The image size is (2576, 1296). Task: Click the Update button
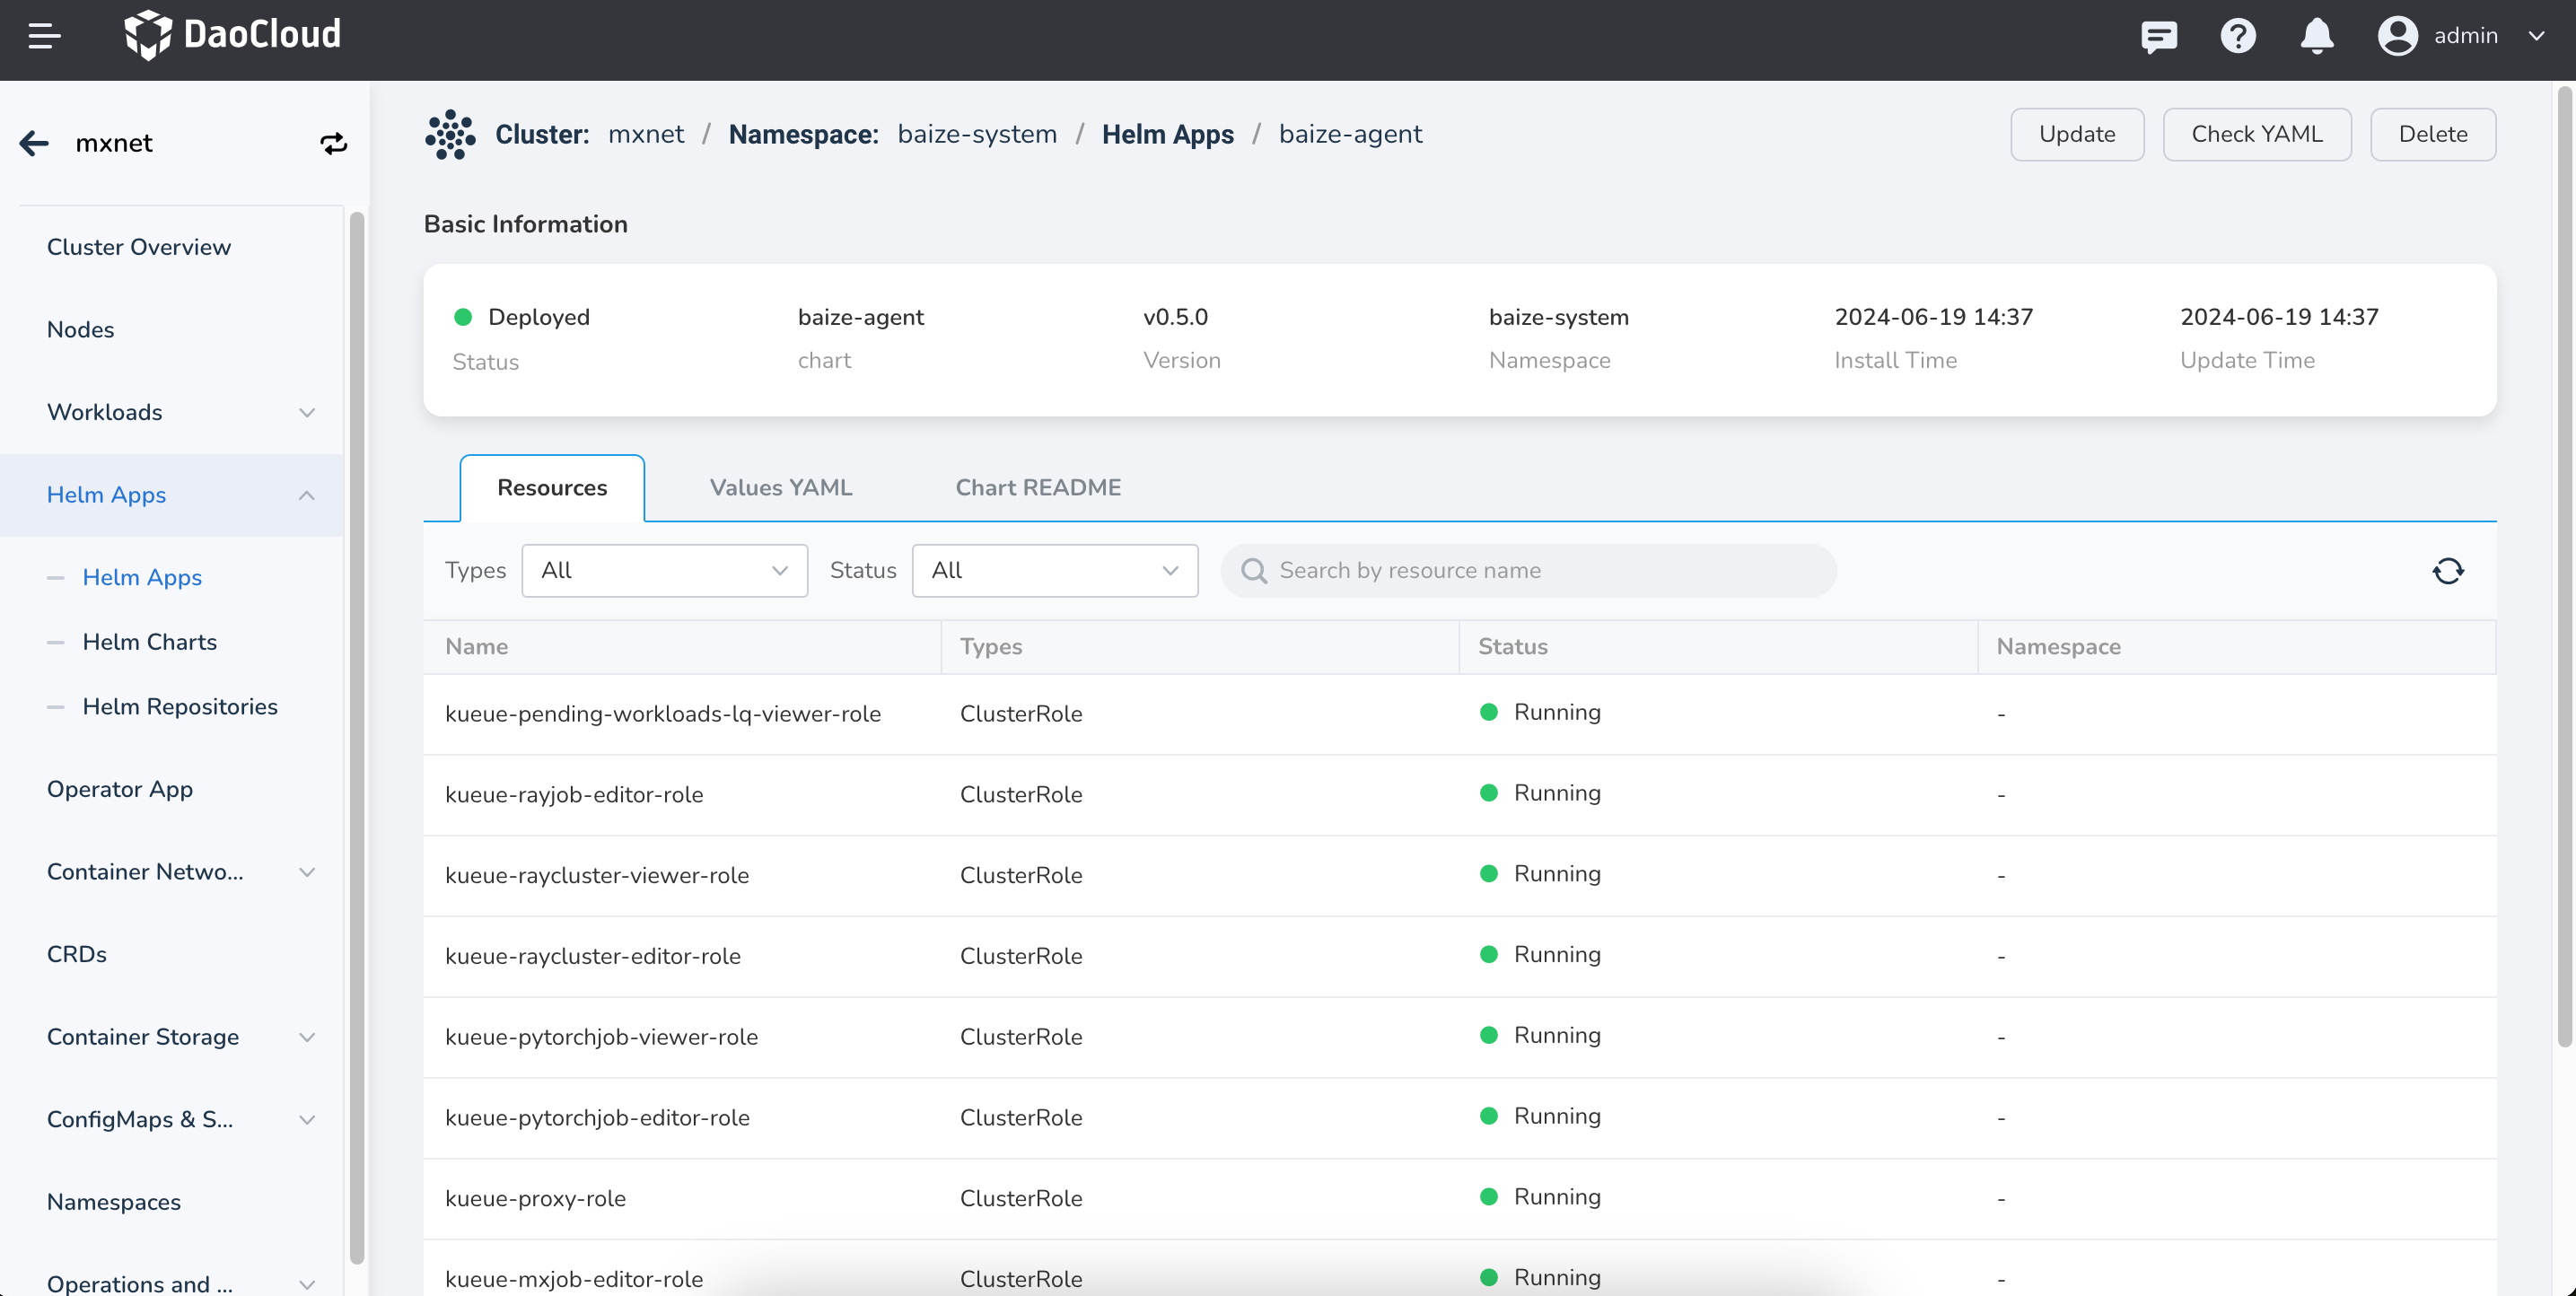tap(2076, 134)
